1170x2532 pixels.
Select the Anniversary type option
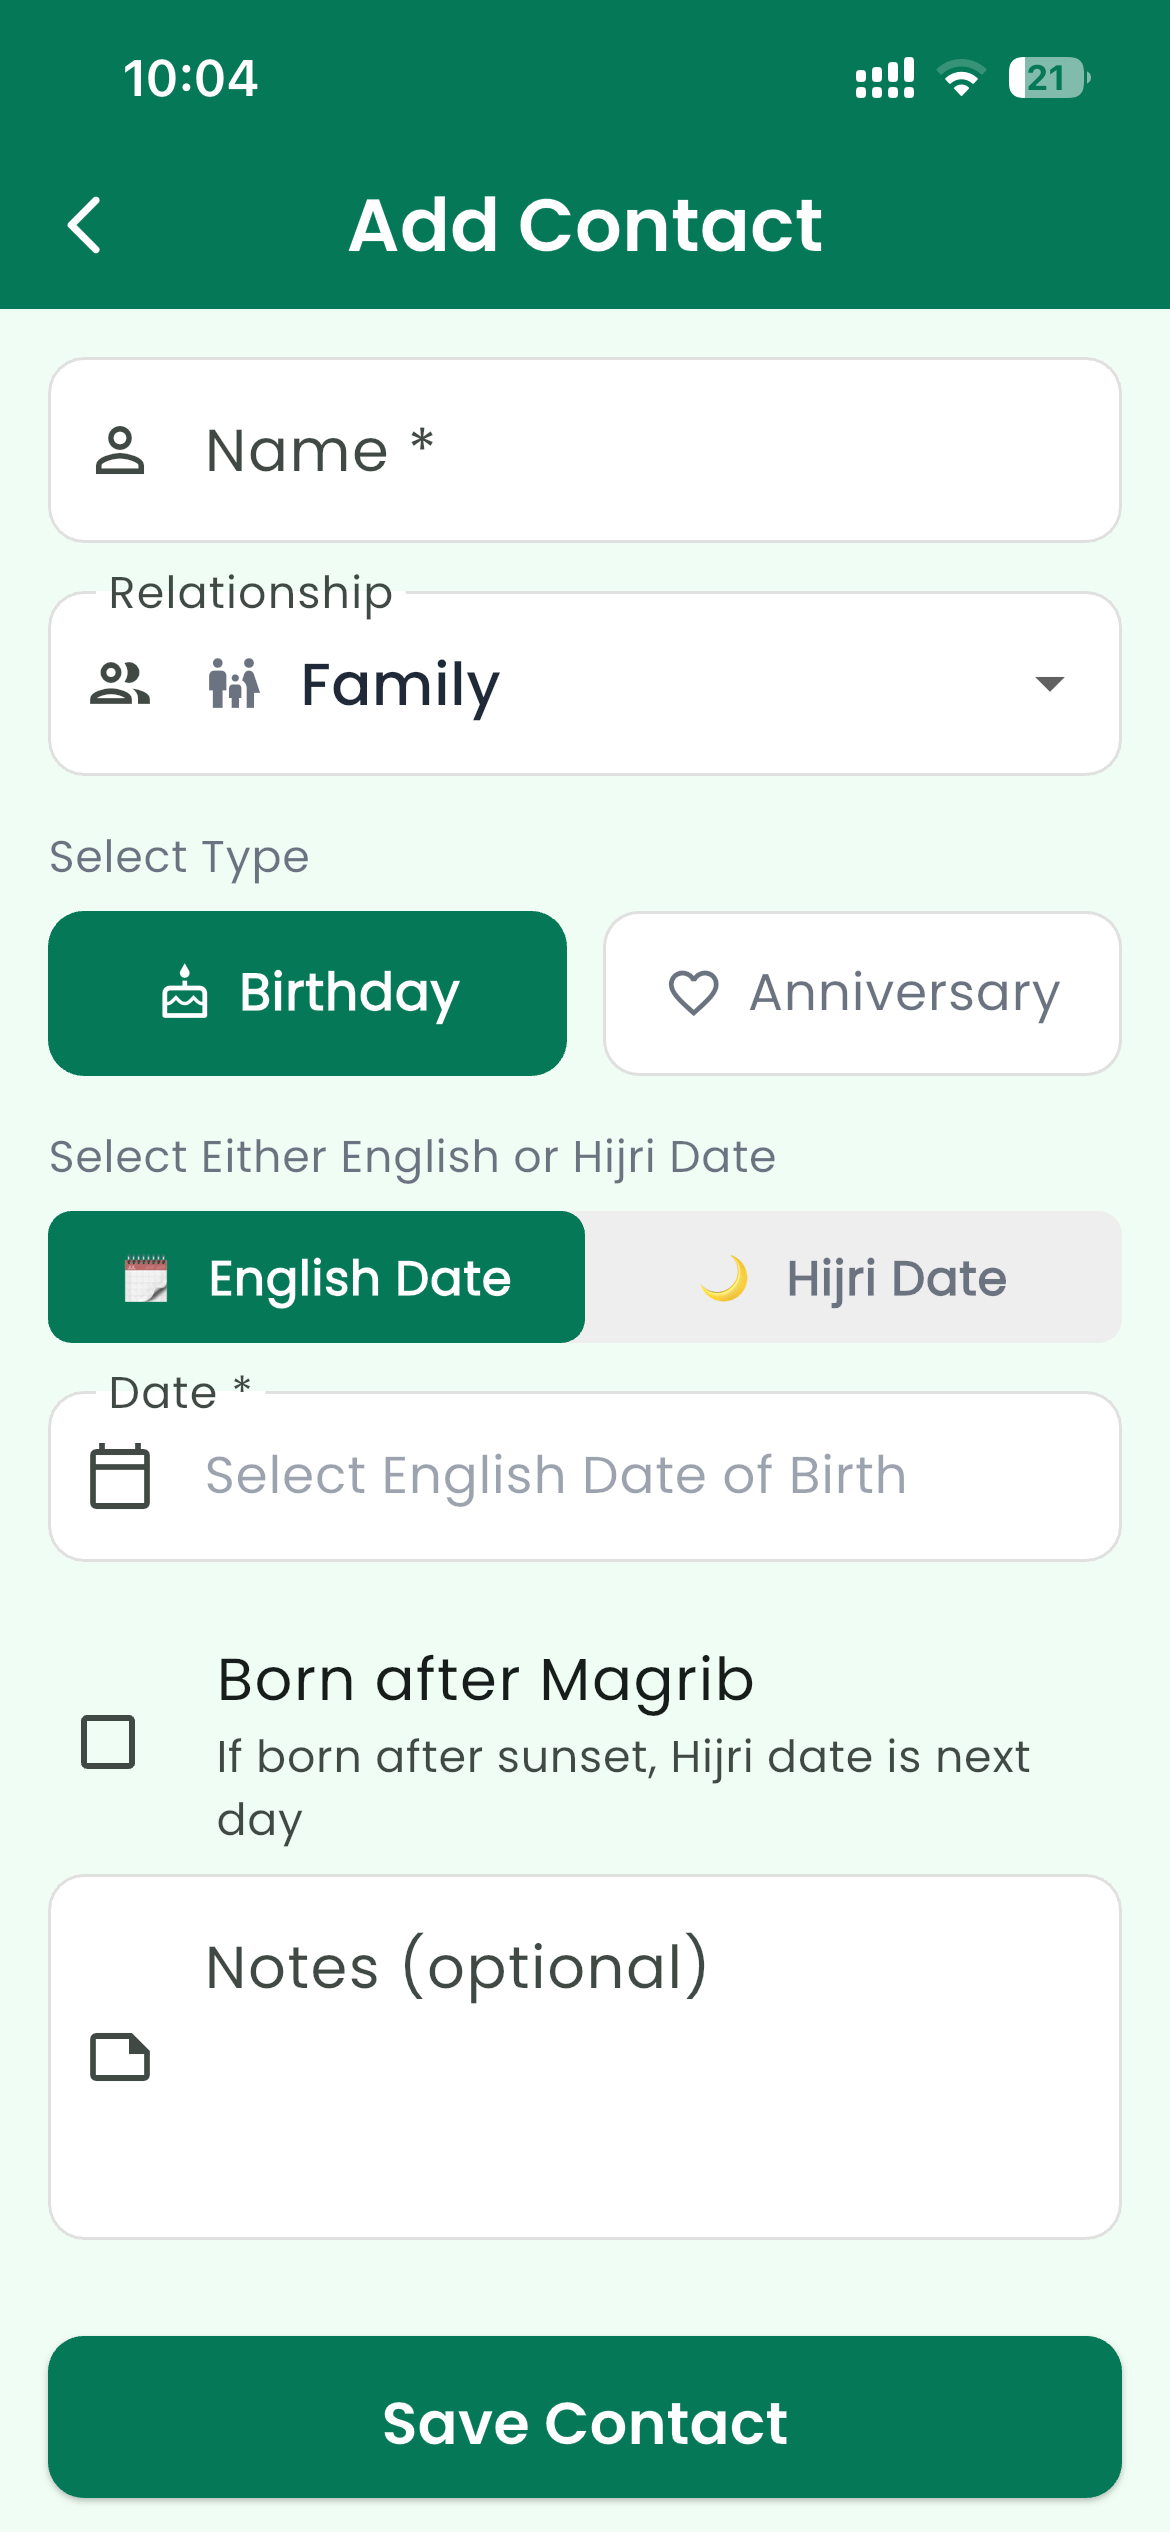[862, 993]
